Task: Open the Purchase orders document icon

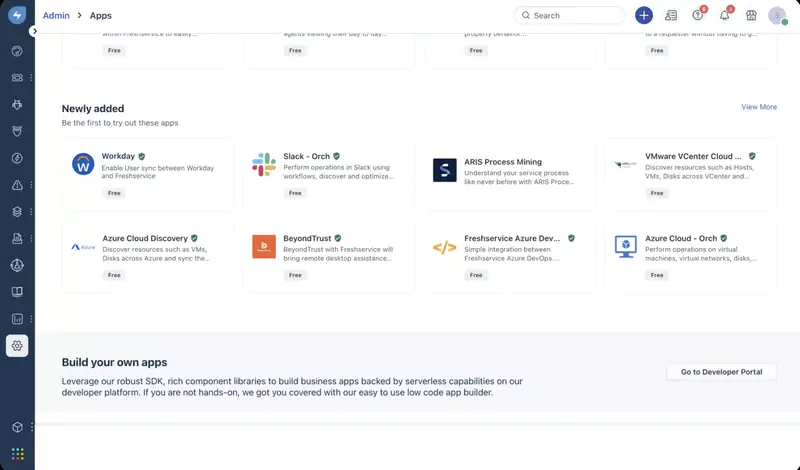Action: 17,238
